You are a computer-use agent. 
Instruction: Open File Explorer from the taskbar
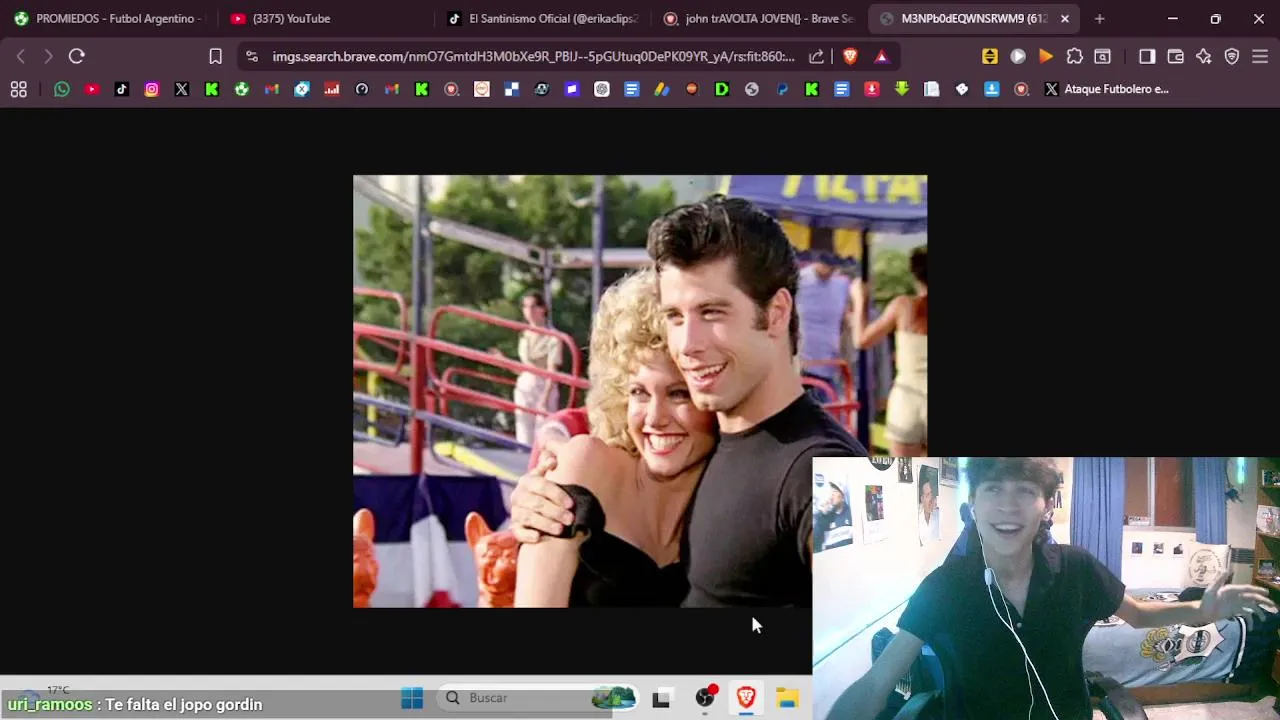(x=787, y=698)
